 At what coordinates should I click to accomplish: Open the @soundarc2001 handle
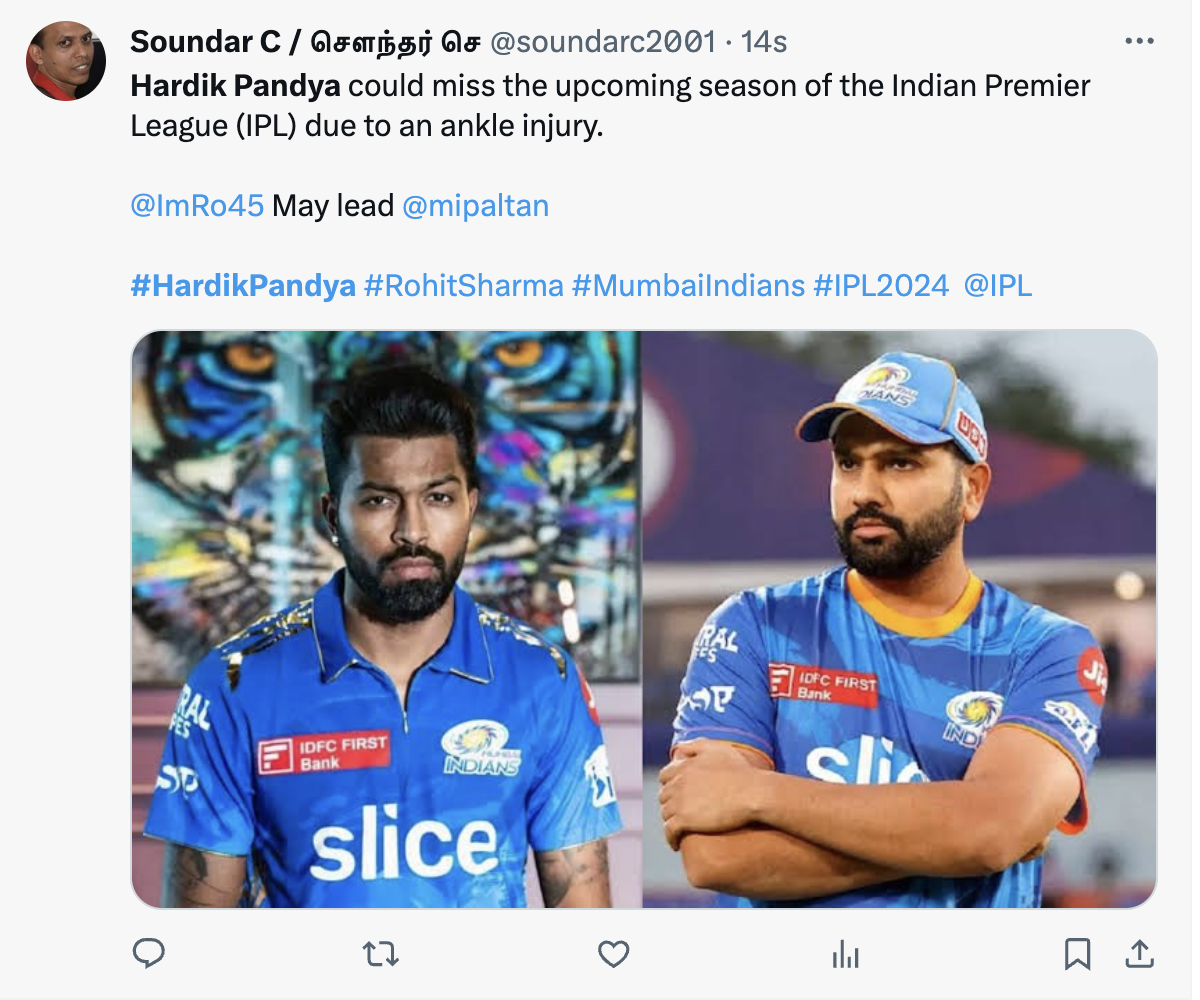click(x=603, y=42)
